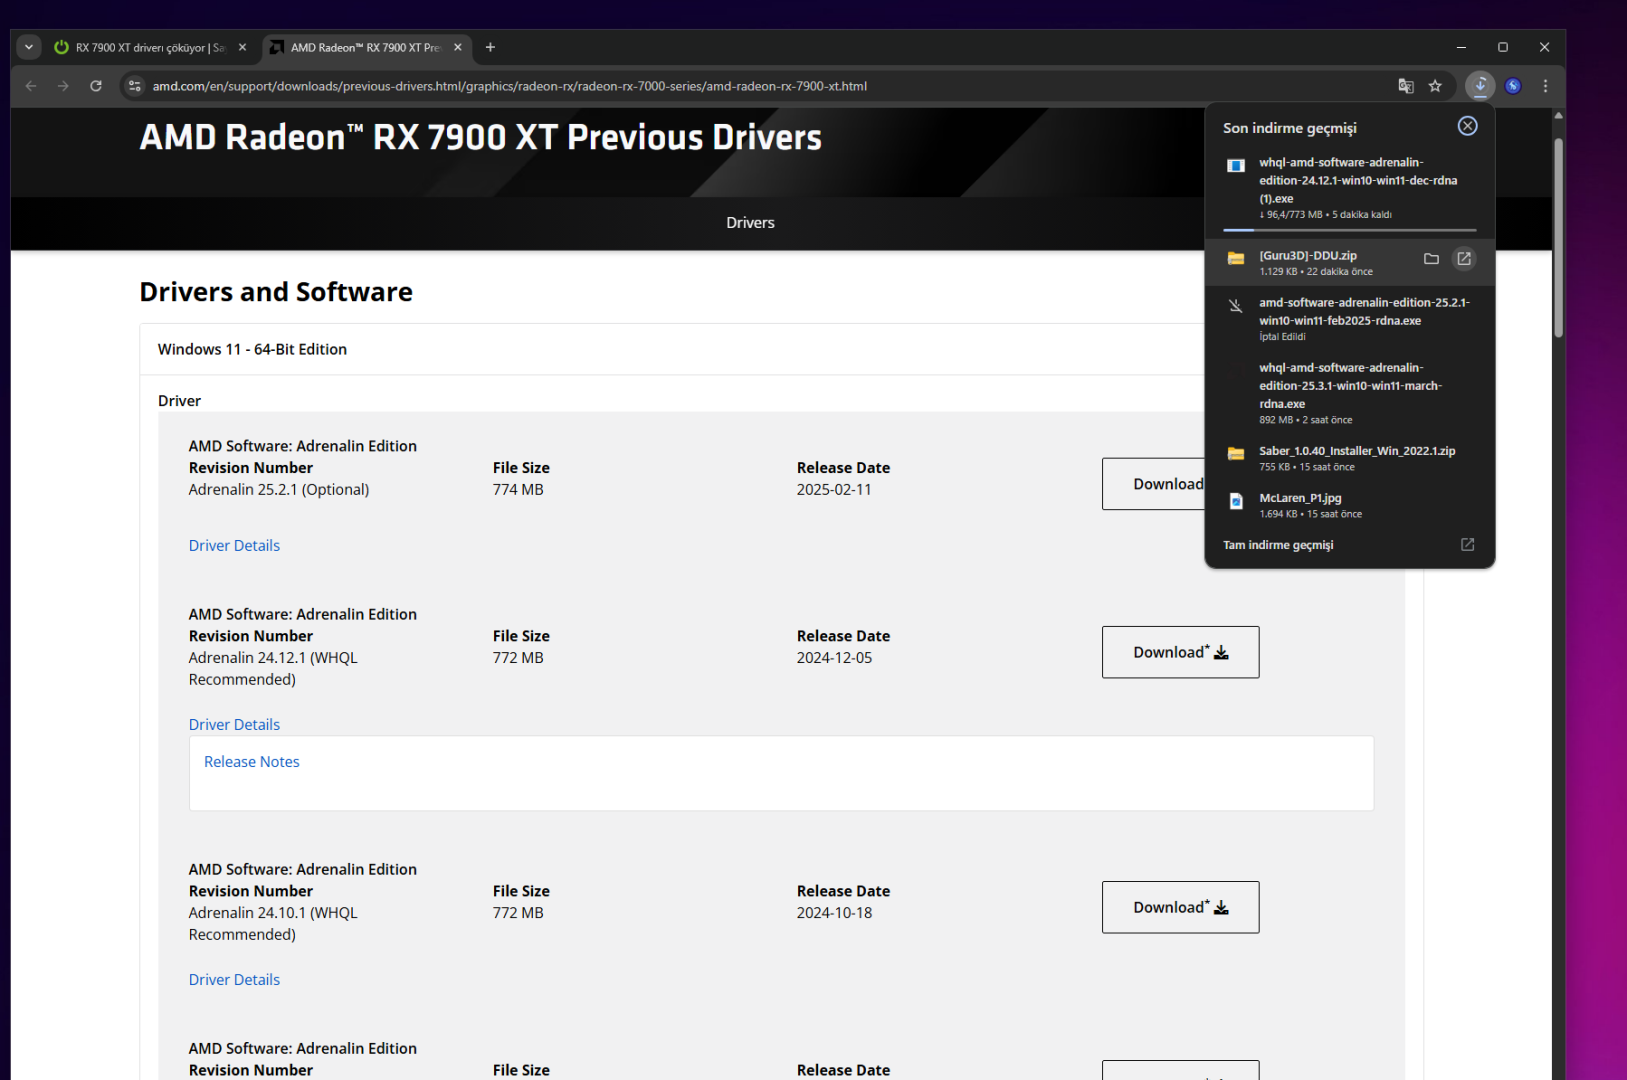Open the Chrome three-dot menu
1627x1080 pixels.
(x=1545, y=86)
